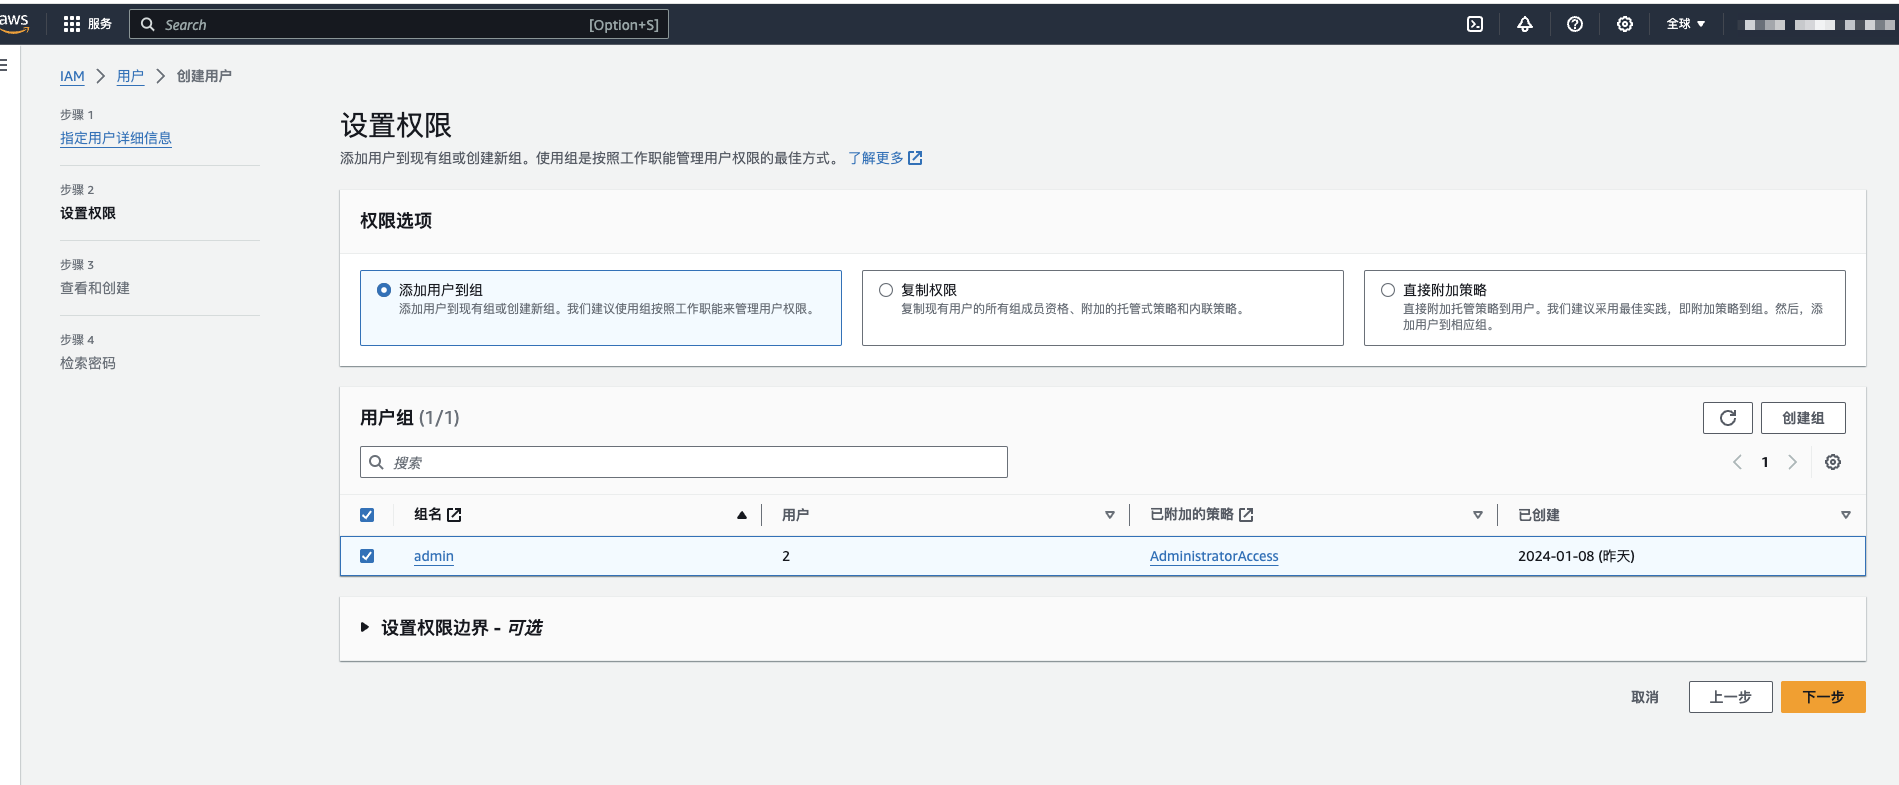Open the settings gear in top bar

1625,24
